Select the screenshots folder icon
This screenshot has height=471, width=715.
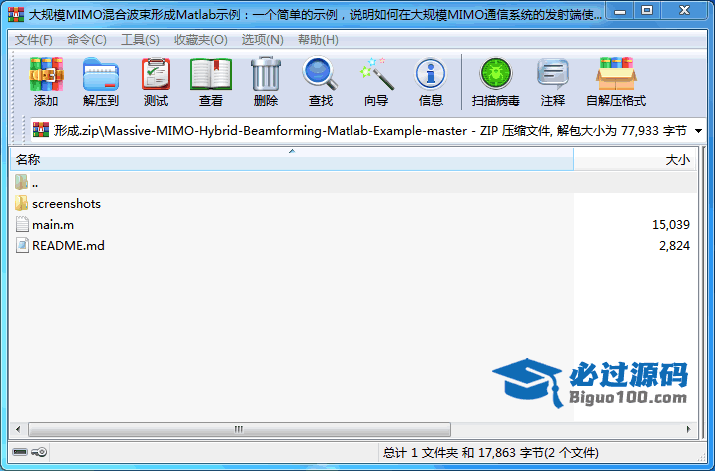click(x=21, y=203)
